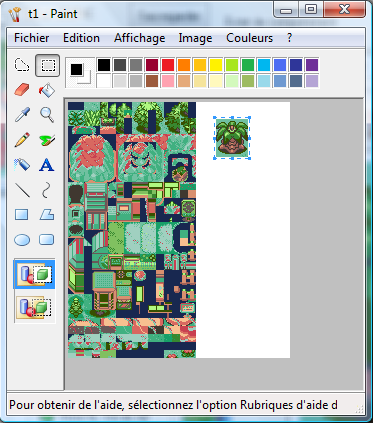
Task: Select the Airbrush spray can
Action: pos(22,165)
